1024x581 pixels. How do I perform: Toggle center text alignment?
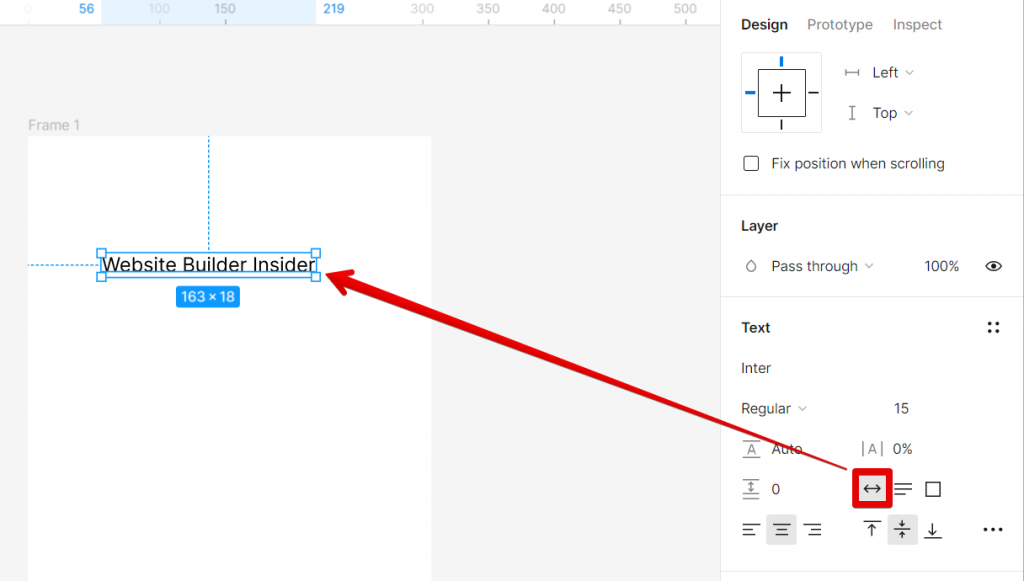781,529
